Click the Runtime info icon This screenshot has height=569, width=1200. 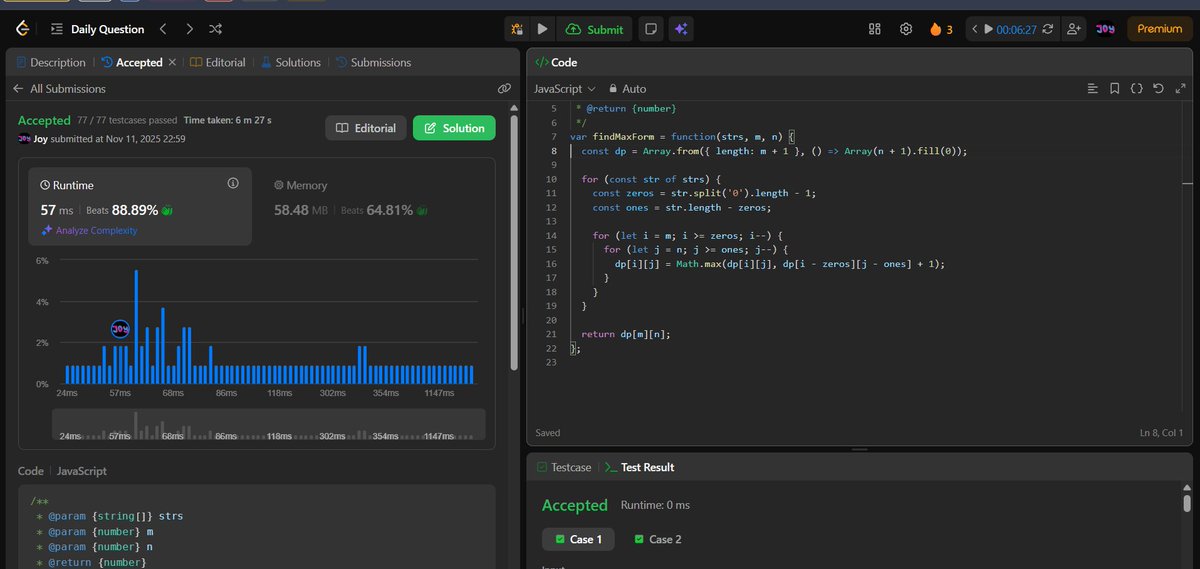233,184
